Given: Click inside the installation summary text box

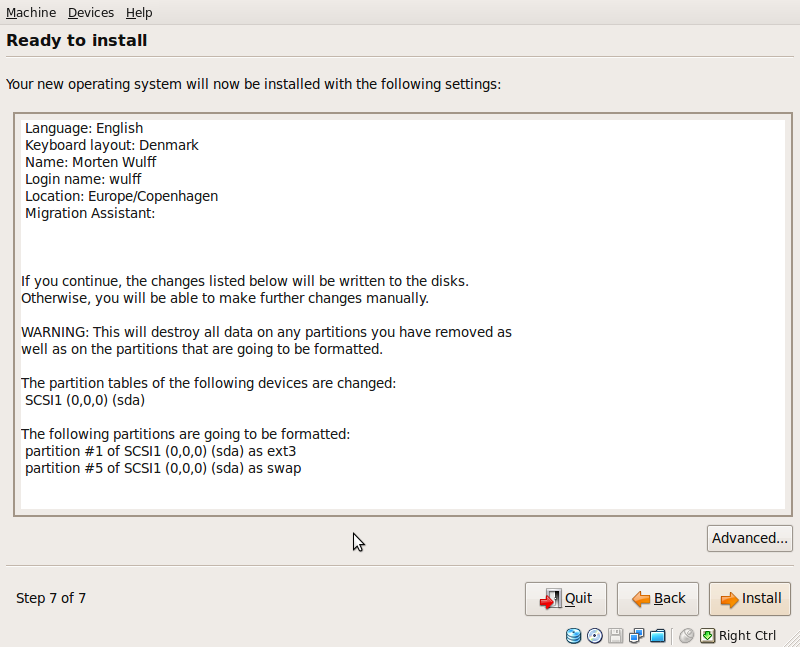Looking at the screenshot, I should click(x=403, y=314).
